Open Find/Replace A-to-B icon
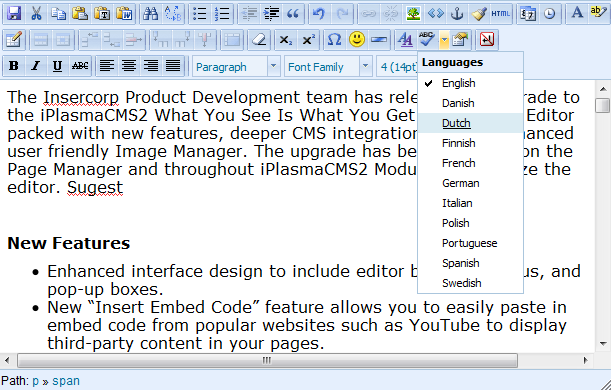Screen dimensions: 611x390 point(173,14)
